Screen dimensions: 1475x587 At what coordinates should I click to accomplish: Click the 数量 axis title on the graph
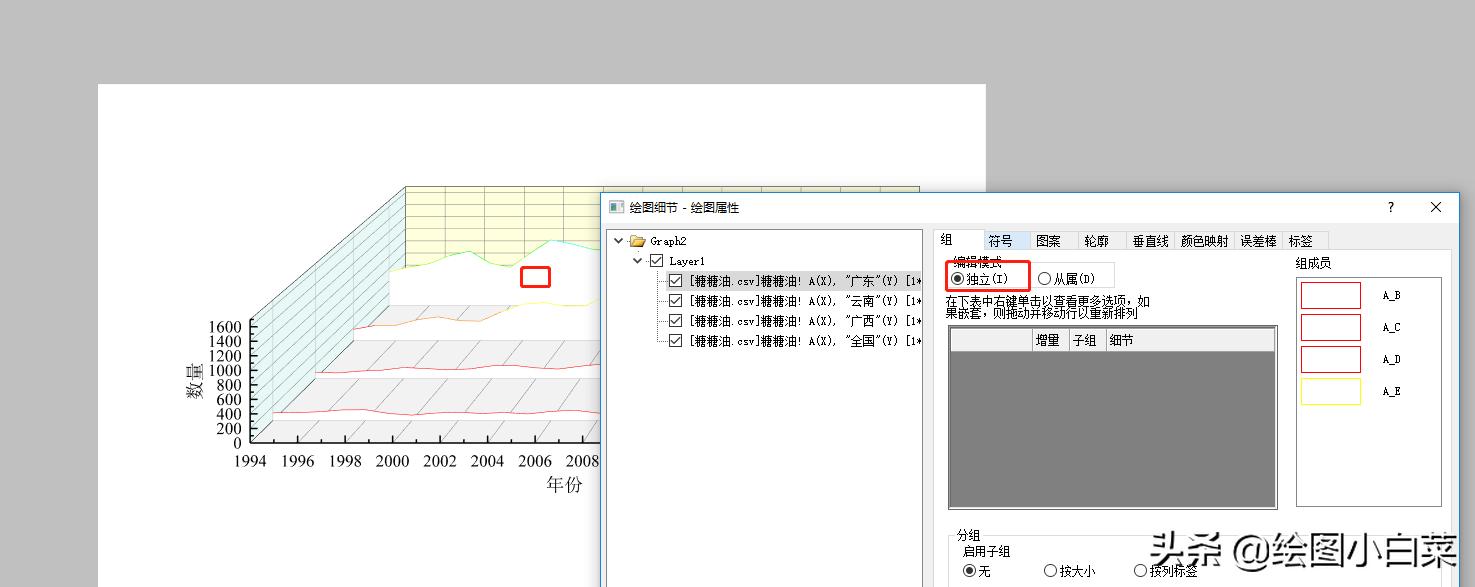(195, 382)
